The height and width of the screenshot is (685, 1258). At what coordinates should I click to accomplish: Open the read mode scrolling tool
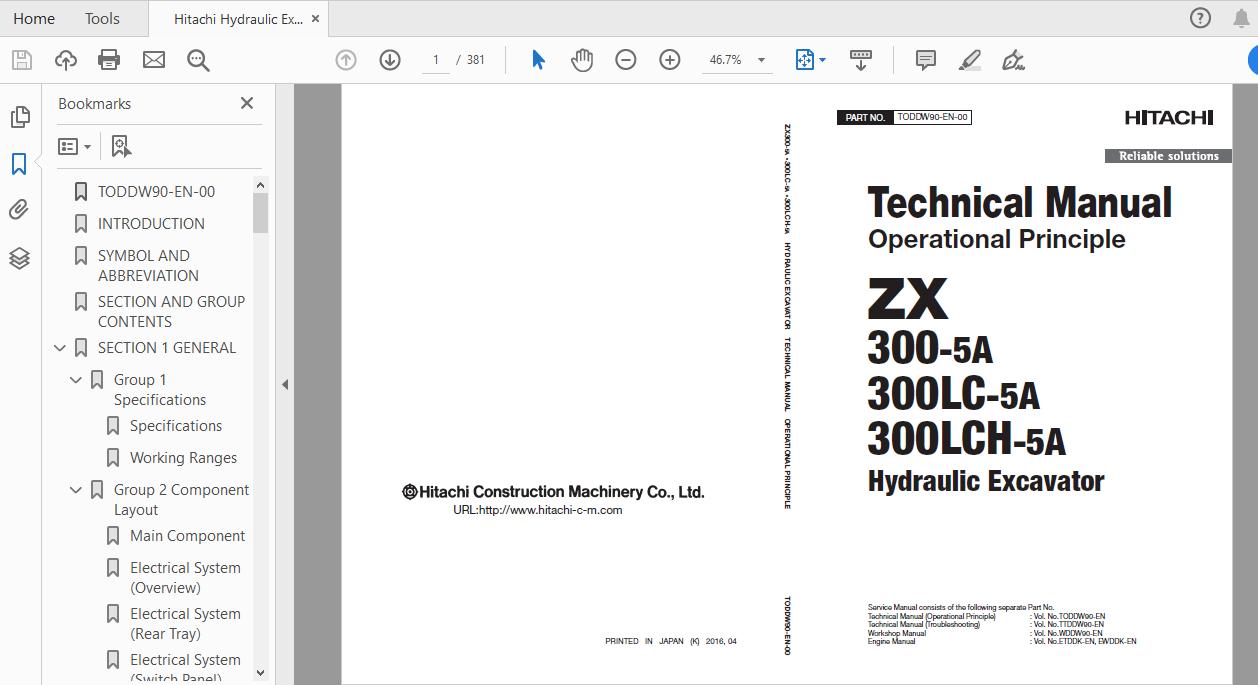pyautogui.click(x=861, y=60)
